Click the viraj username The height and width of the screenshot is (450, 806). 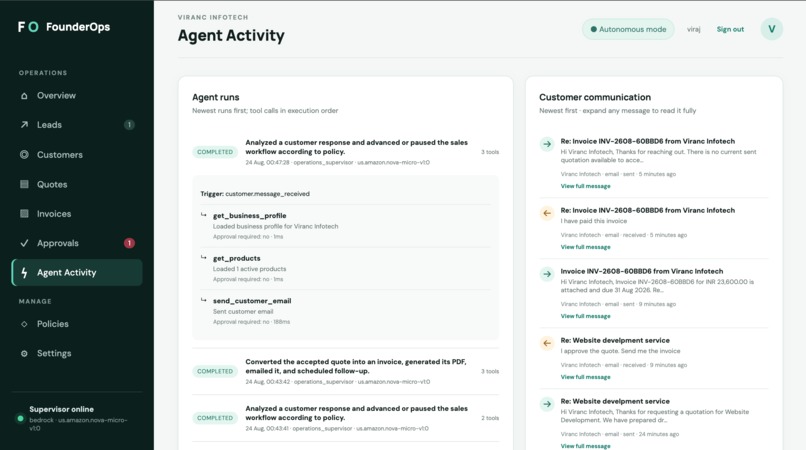coord(693,29)
